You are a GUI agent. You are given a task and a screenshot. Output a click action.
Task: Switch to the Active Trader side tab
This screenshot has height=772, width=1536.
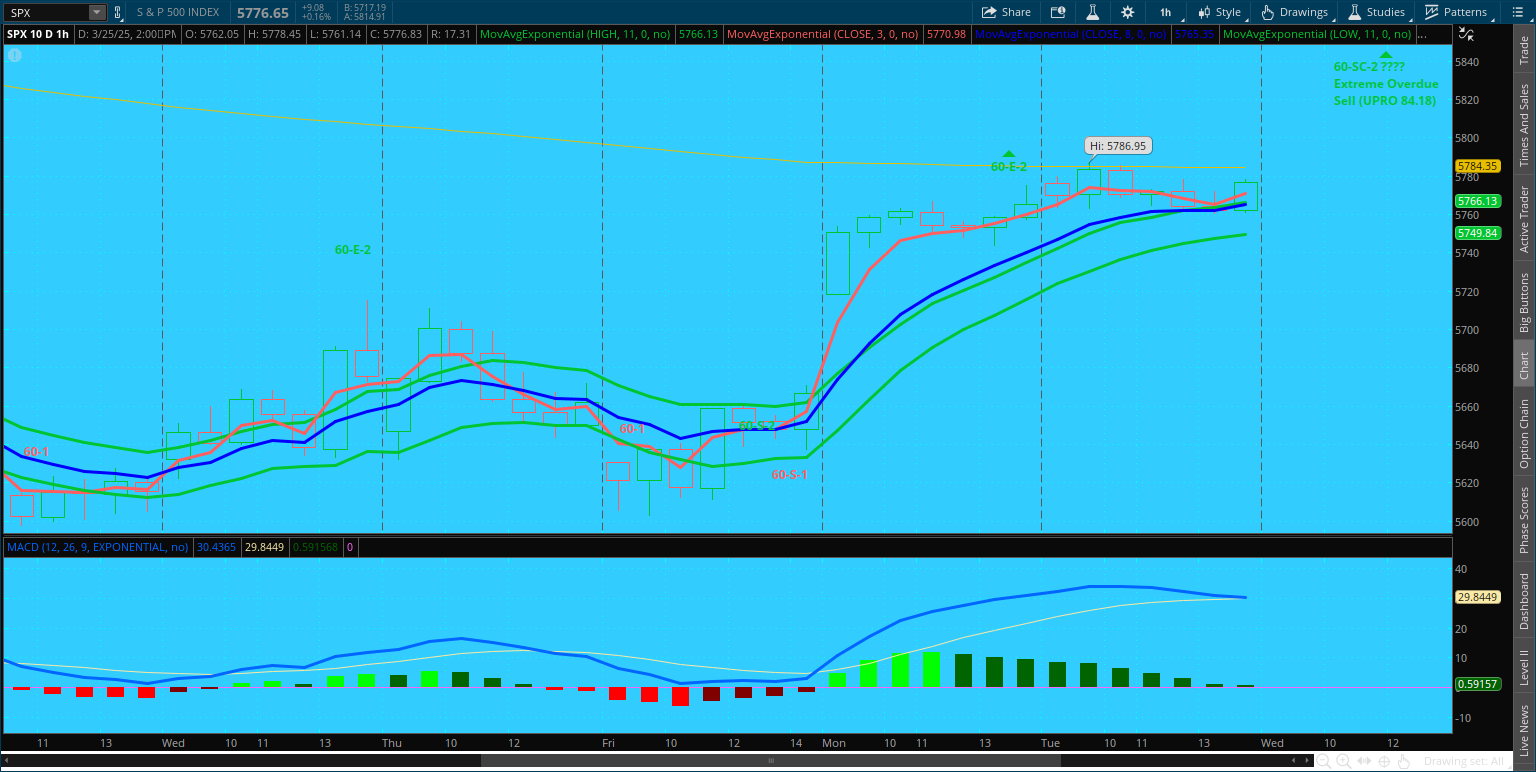[1524, 218]
